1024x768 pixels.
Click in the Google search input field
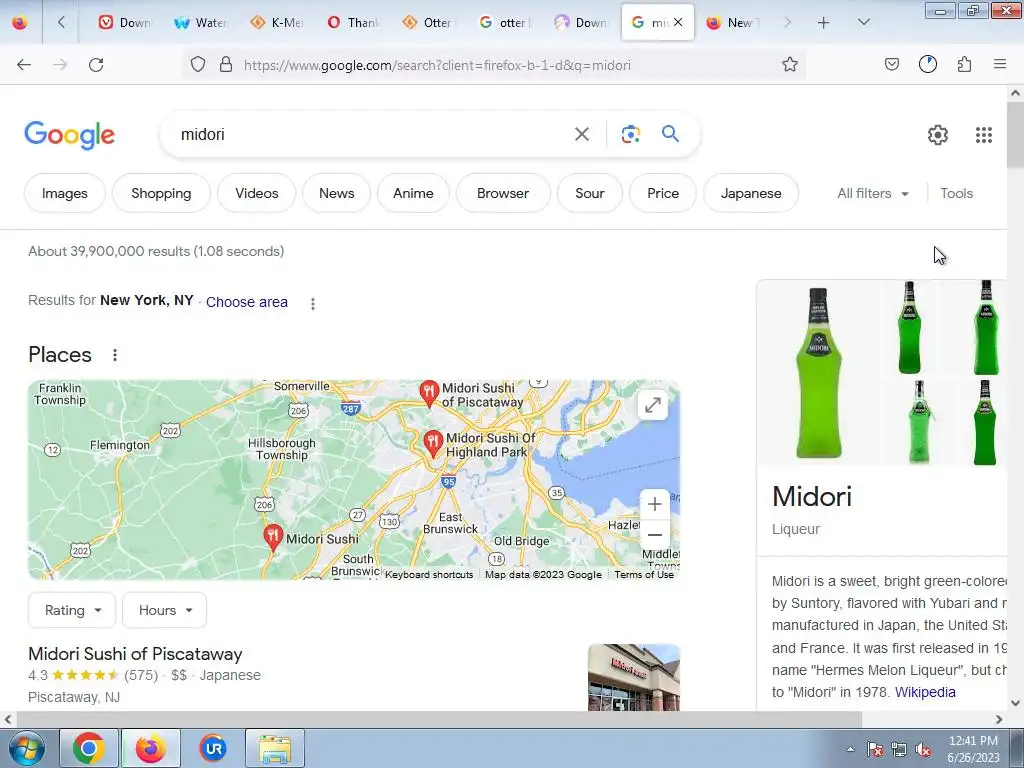point(372,135)
